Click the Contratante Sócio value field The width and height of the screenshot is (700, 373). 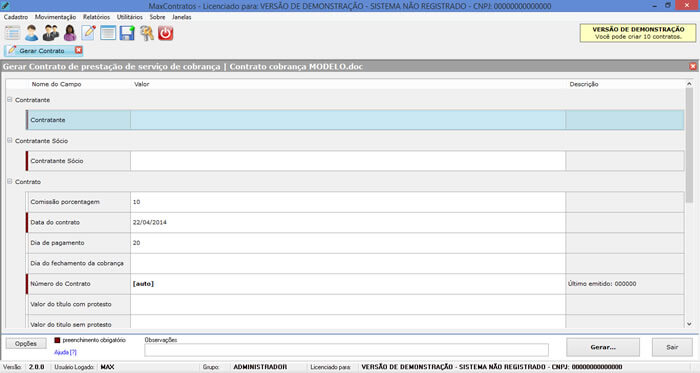coord(348,161)
